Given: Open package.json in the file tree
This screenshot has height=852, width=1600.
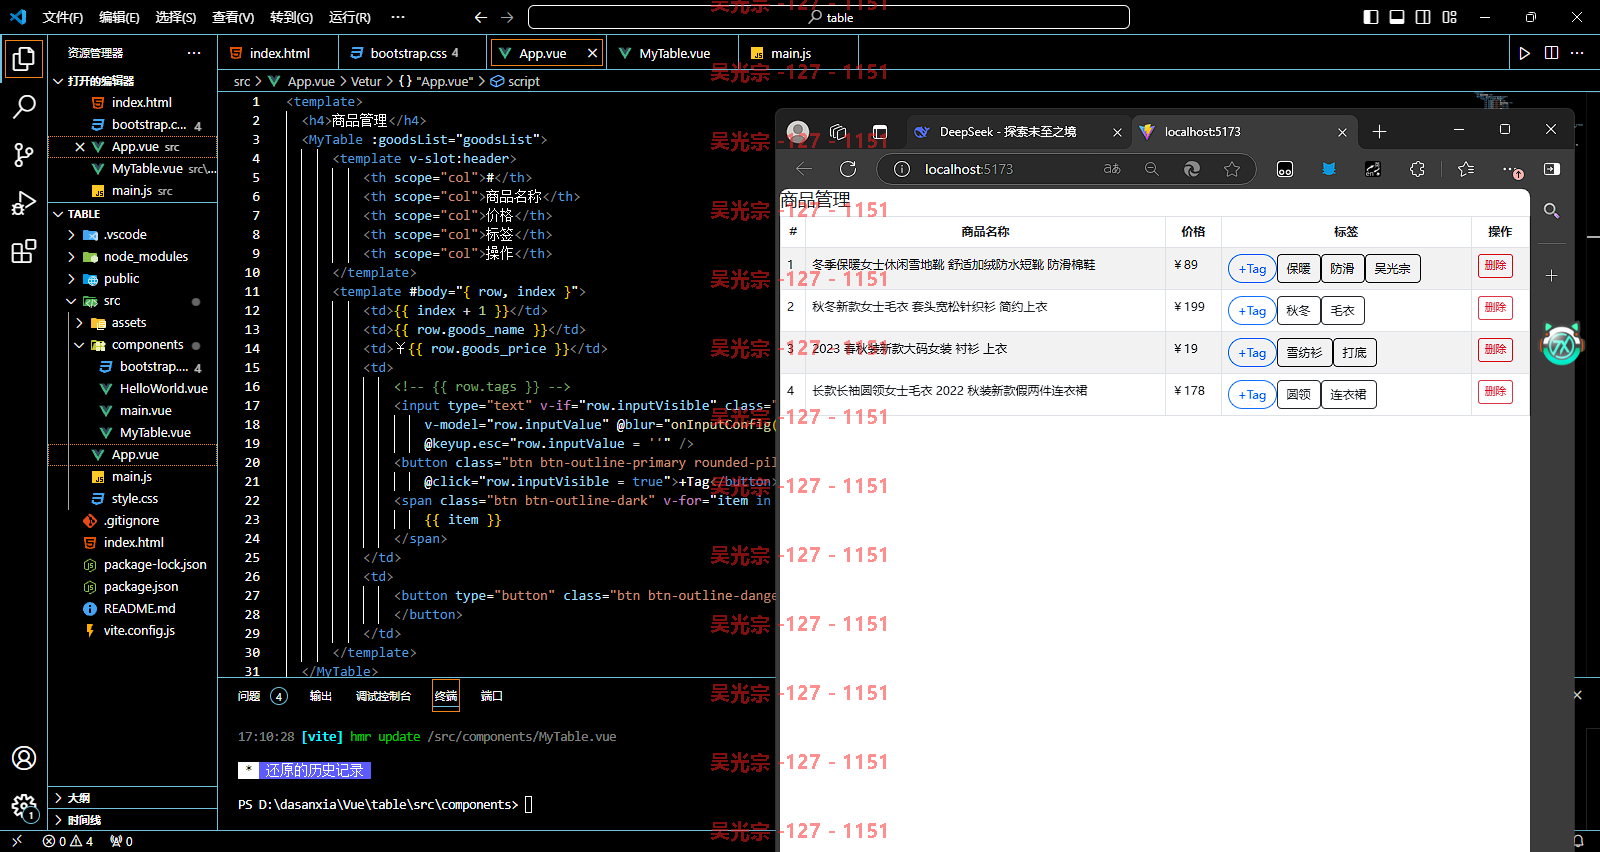Looking at the screenshot, I should point(141,587).
